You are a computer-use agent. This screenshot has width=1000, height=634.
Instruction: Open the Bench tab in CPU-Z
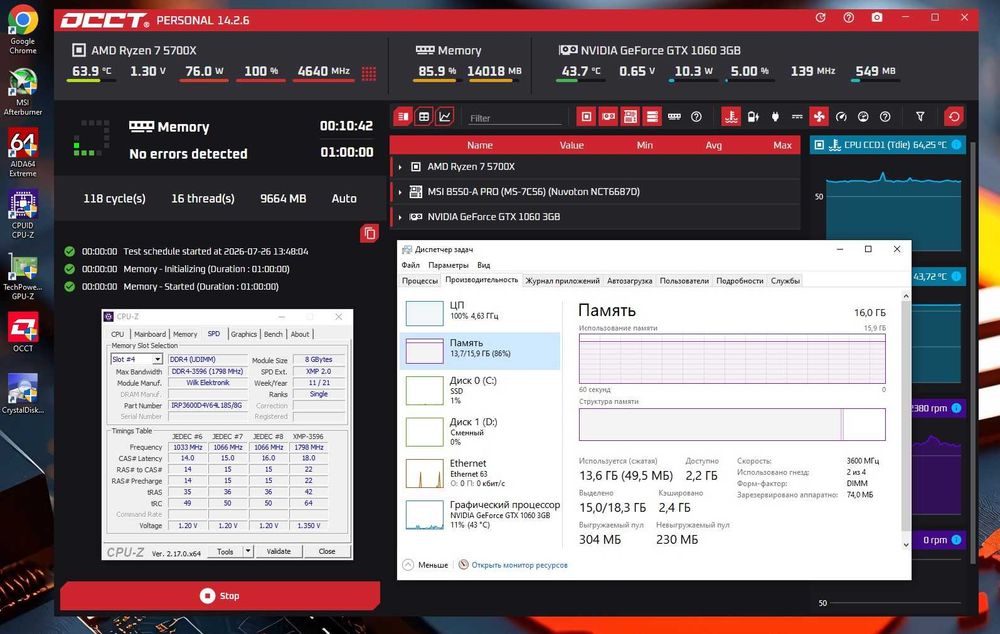point(273,334)
